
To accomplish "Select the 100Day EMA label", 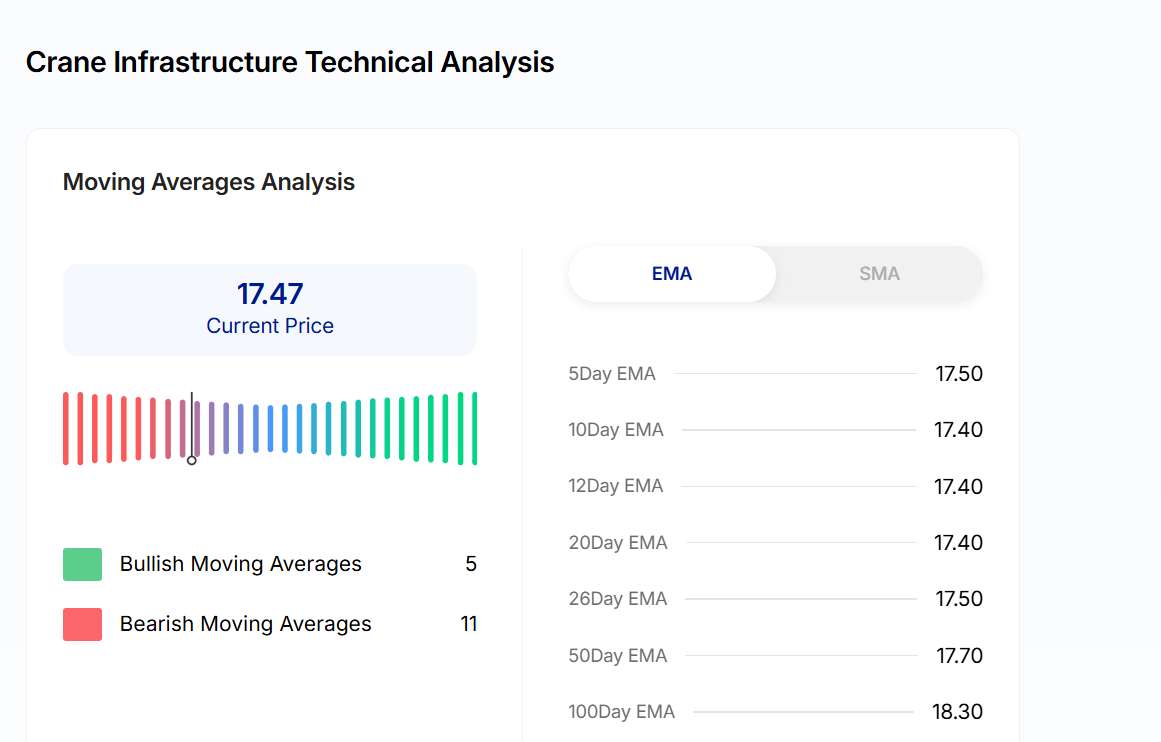I will (622, 712).
